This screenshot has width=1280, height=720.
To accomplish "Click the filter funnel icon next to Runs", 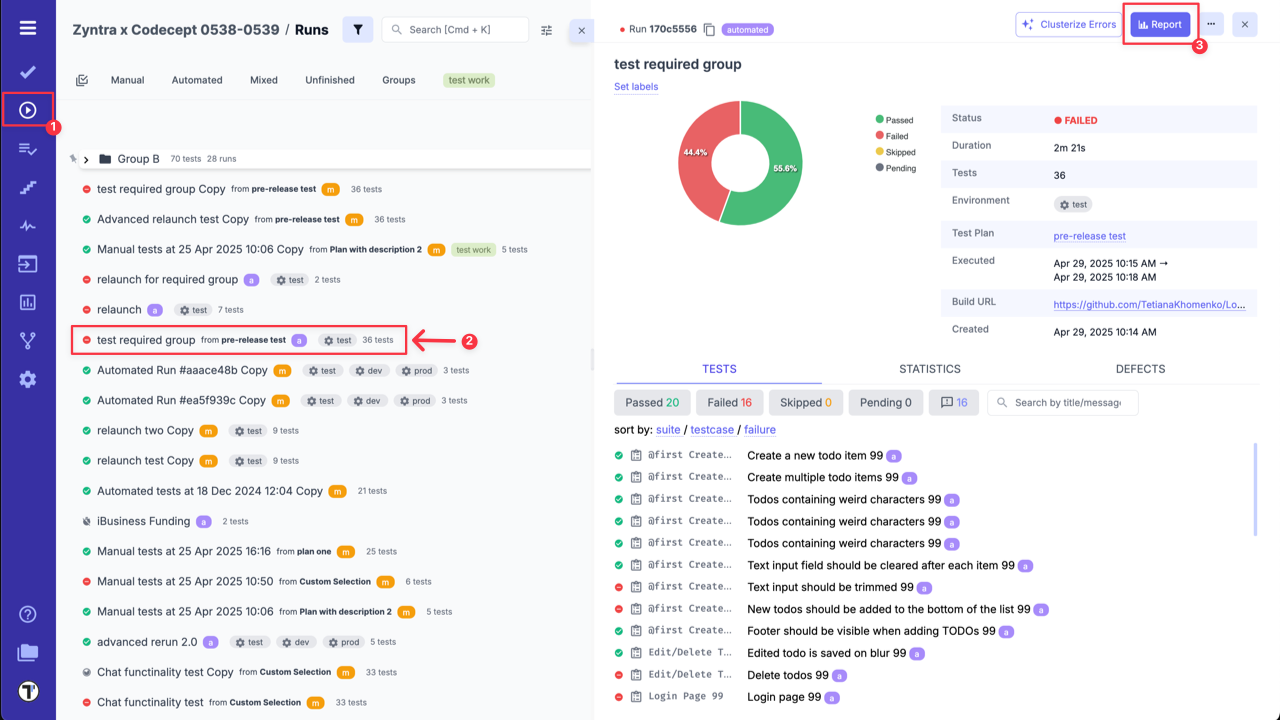I will click(358, 29).
